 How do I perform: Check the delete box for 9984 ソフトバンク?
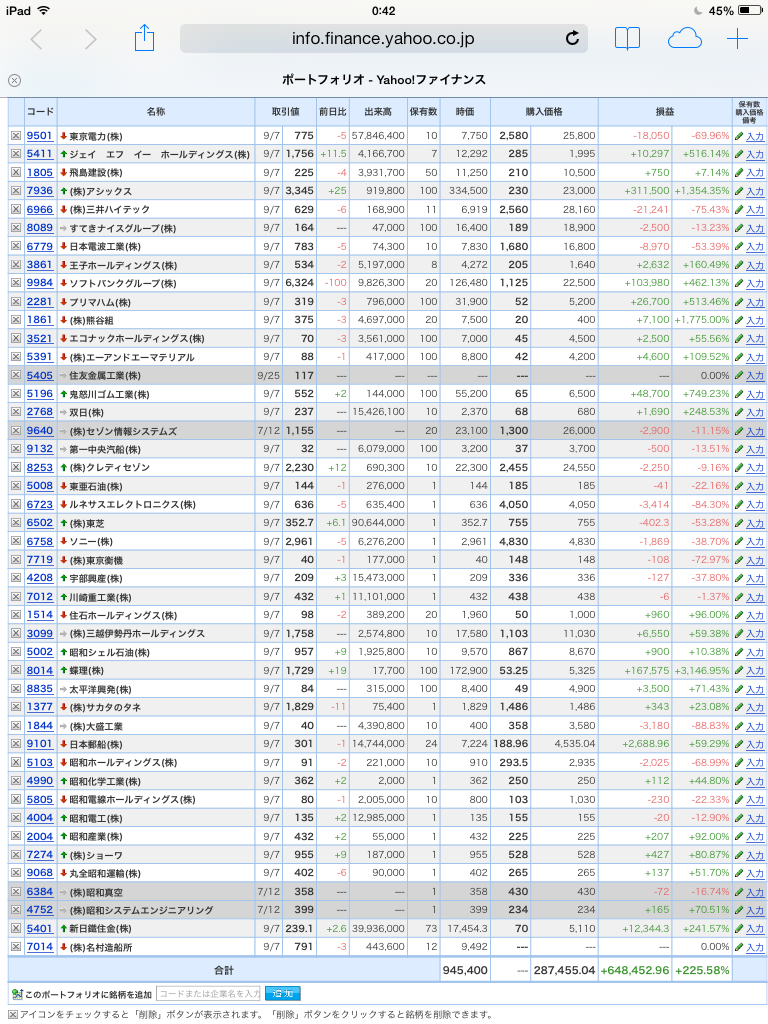click(15, 283)
